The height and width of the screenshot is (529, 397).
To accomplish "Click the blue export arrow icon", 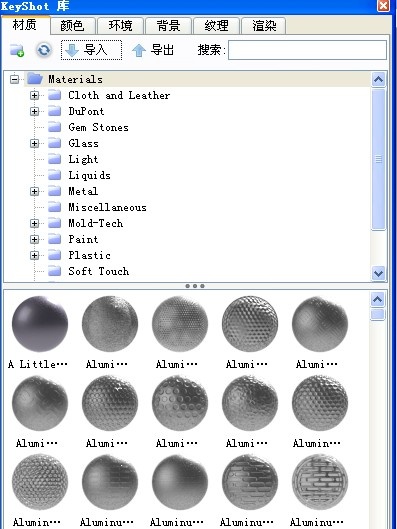I will click(139, 51).
